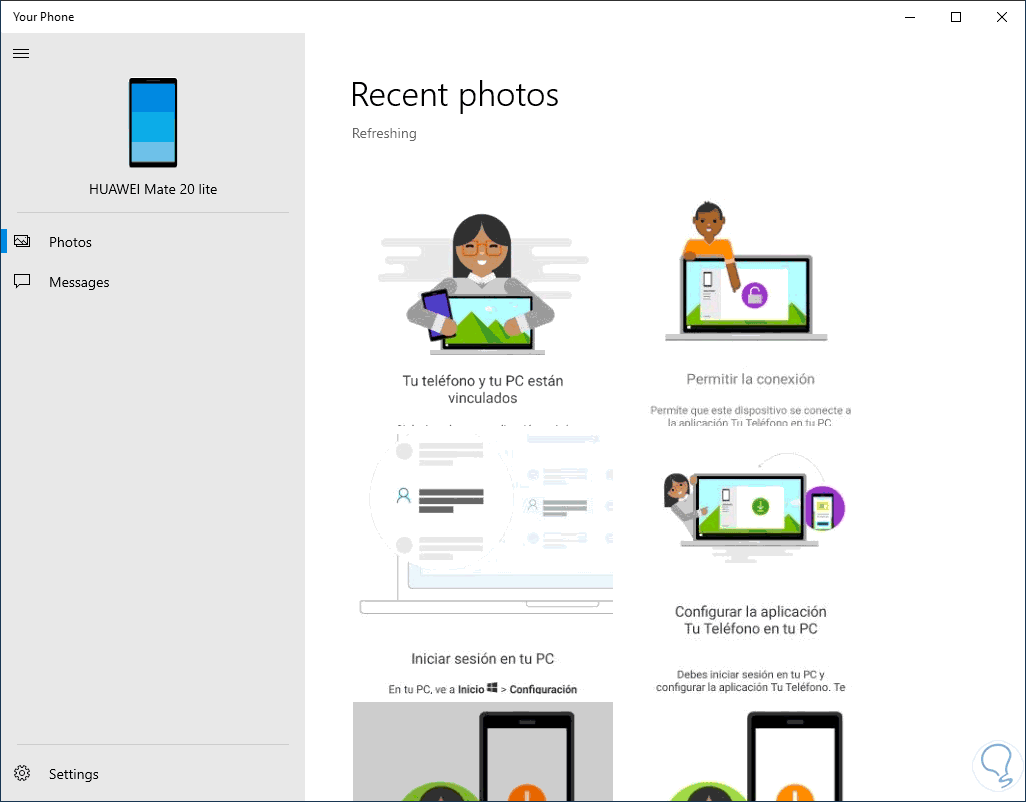
Task: Minimize the Your Phone window
Action: [x=910, y=17]
